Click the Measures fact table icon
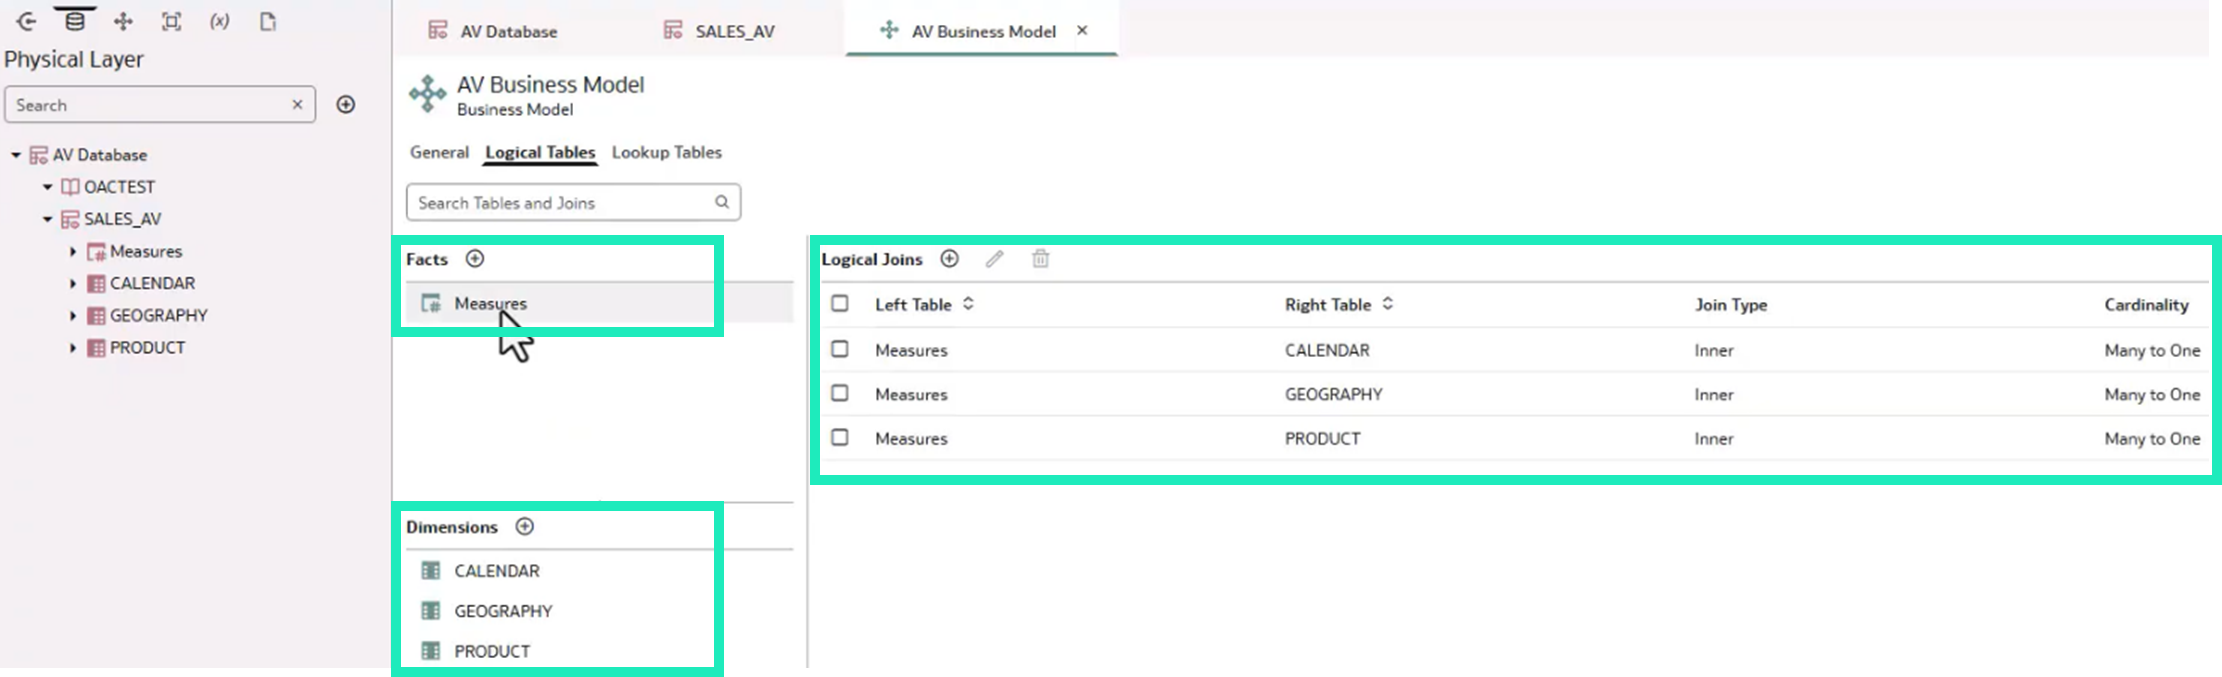The height and width of the screenshot is (677, 2222). 431,303
